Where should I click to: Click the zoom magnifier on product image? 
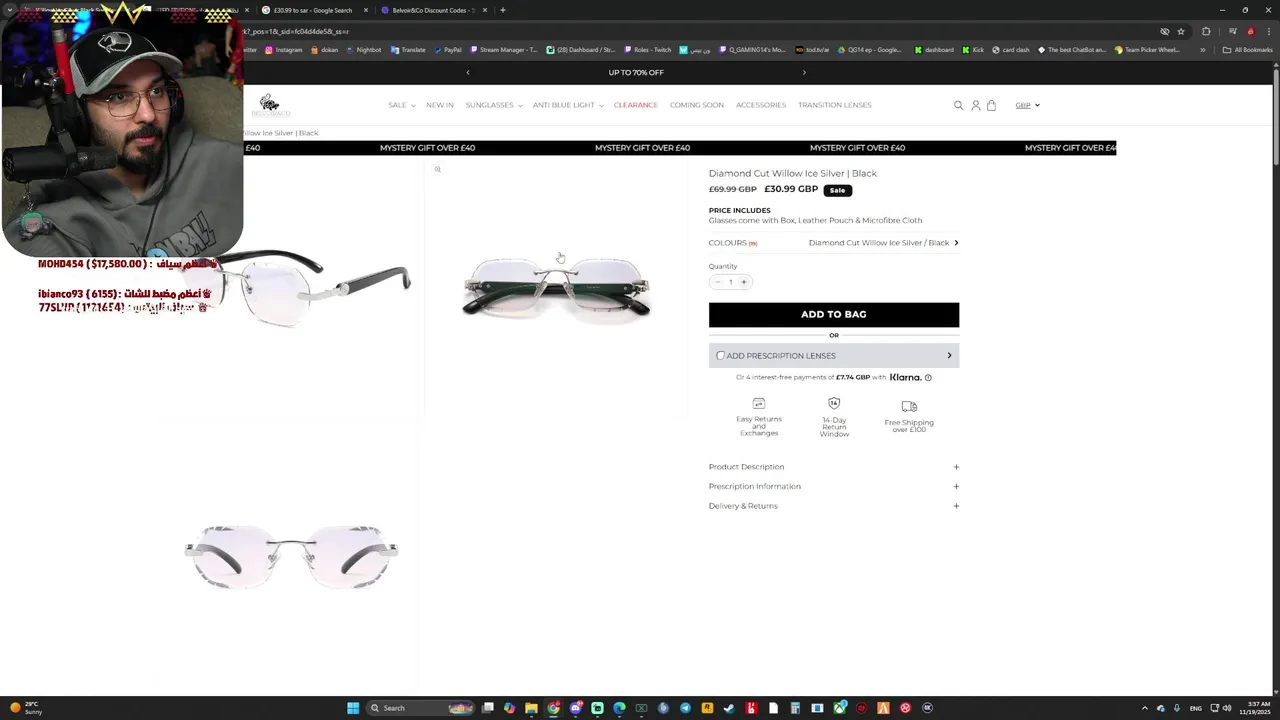(x=437, y=169)
